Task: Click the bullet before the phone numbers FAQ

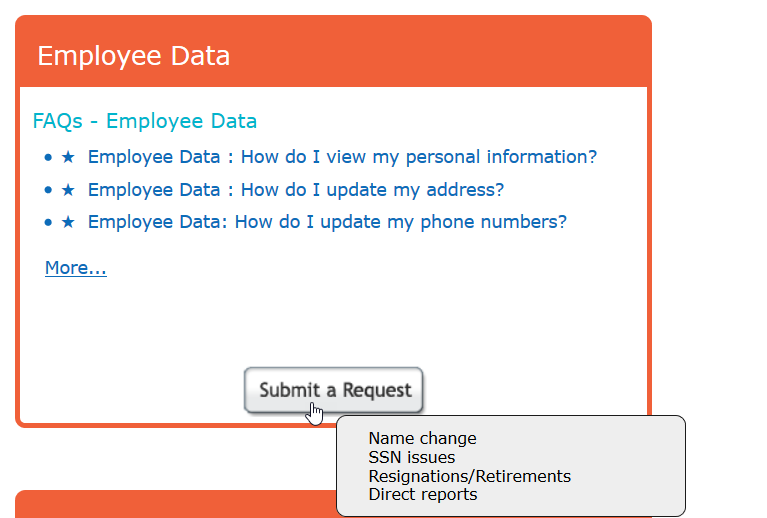Action: pos(48,223)
